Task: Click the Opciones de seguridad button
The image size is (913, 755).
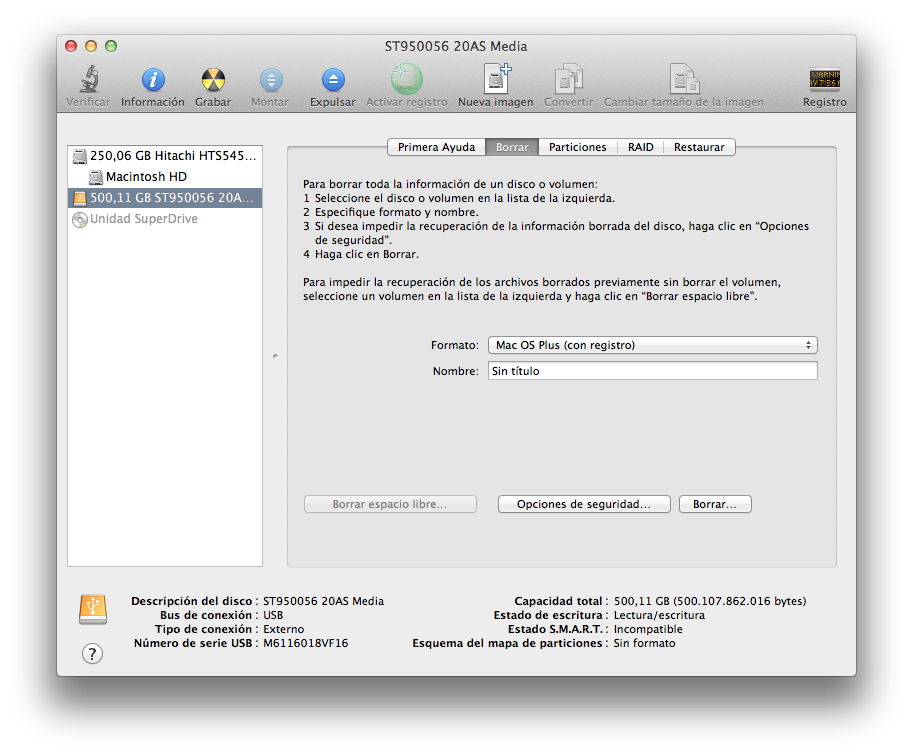Action: point(583,505)
